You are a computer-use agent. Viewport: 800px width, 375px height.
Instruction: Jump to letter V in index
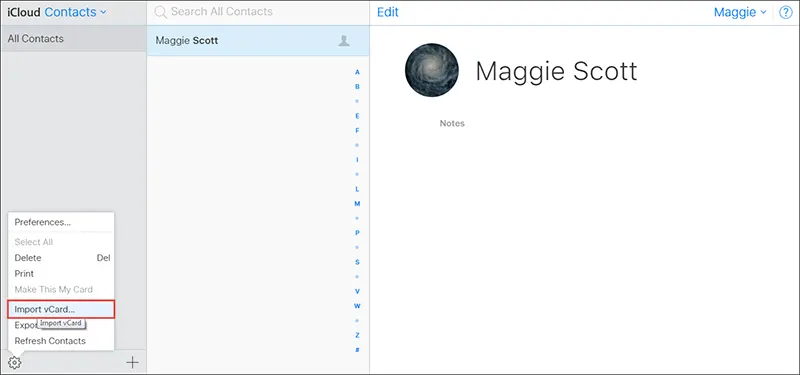pyautogui.click(x=357, y=291)
